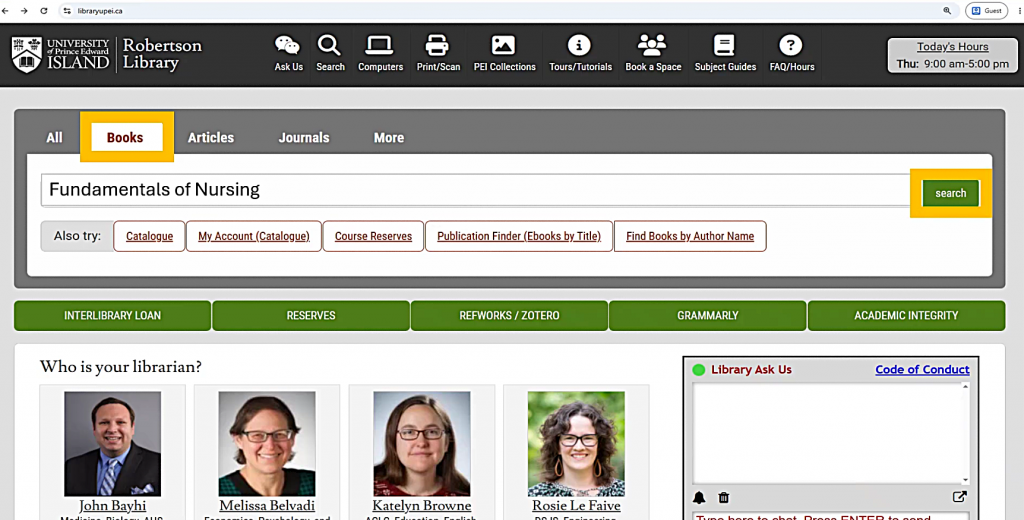Image resolution: width=1024 pixels, height=520 pixels.
Task: Open the Code of Conduct link
Action: [922, 370]
